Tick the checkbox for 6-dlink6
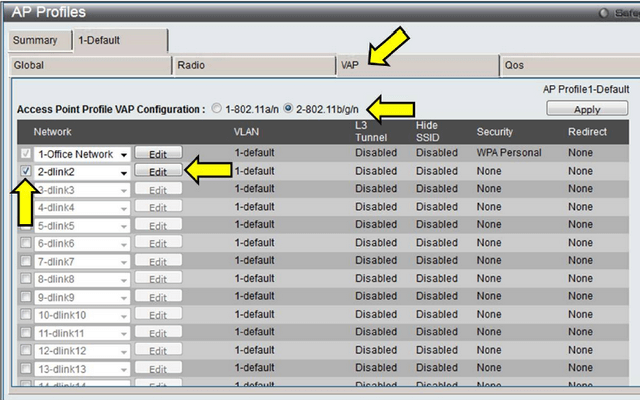 26,243
